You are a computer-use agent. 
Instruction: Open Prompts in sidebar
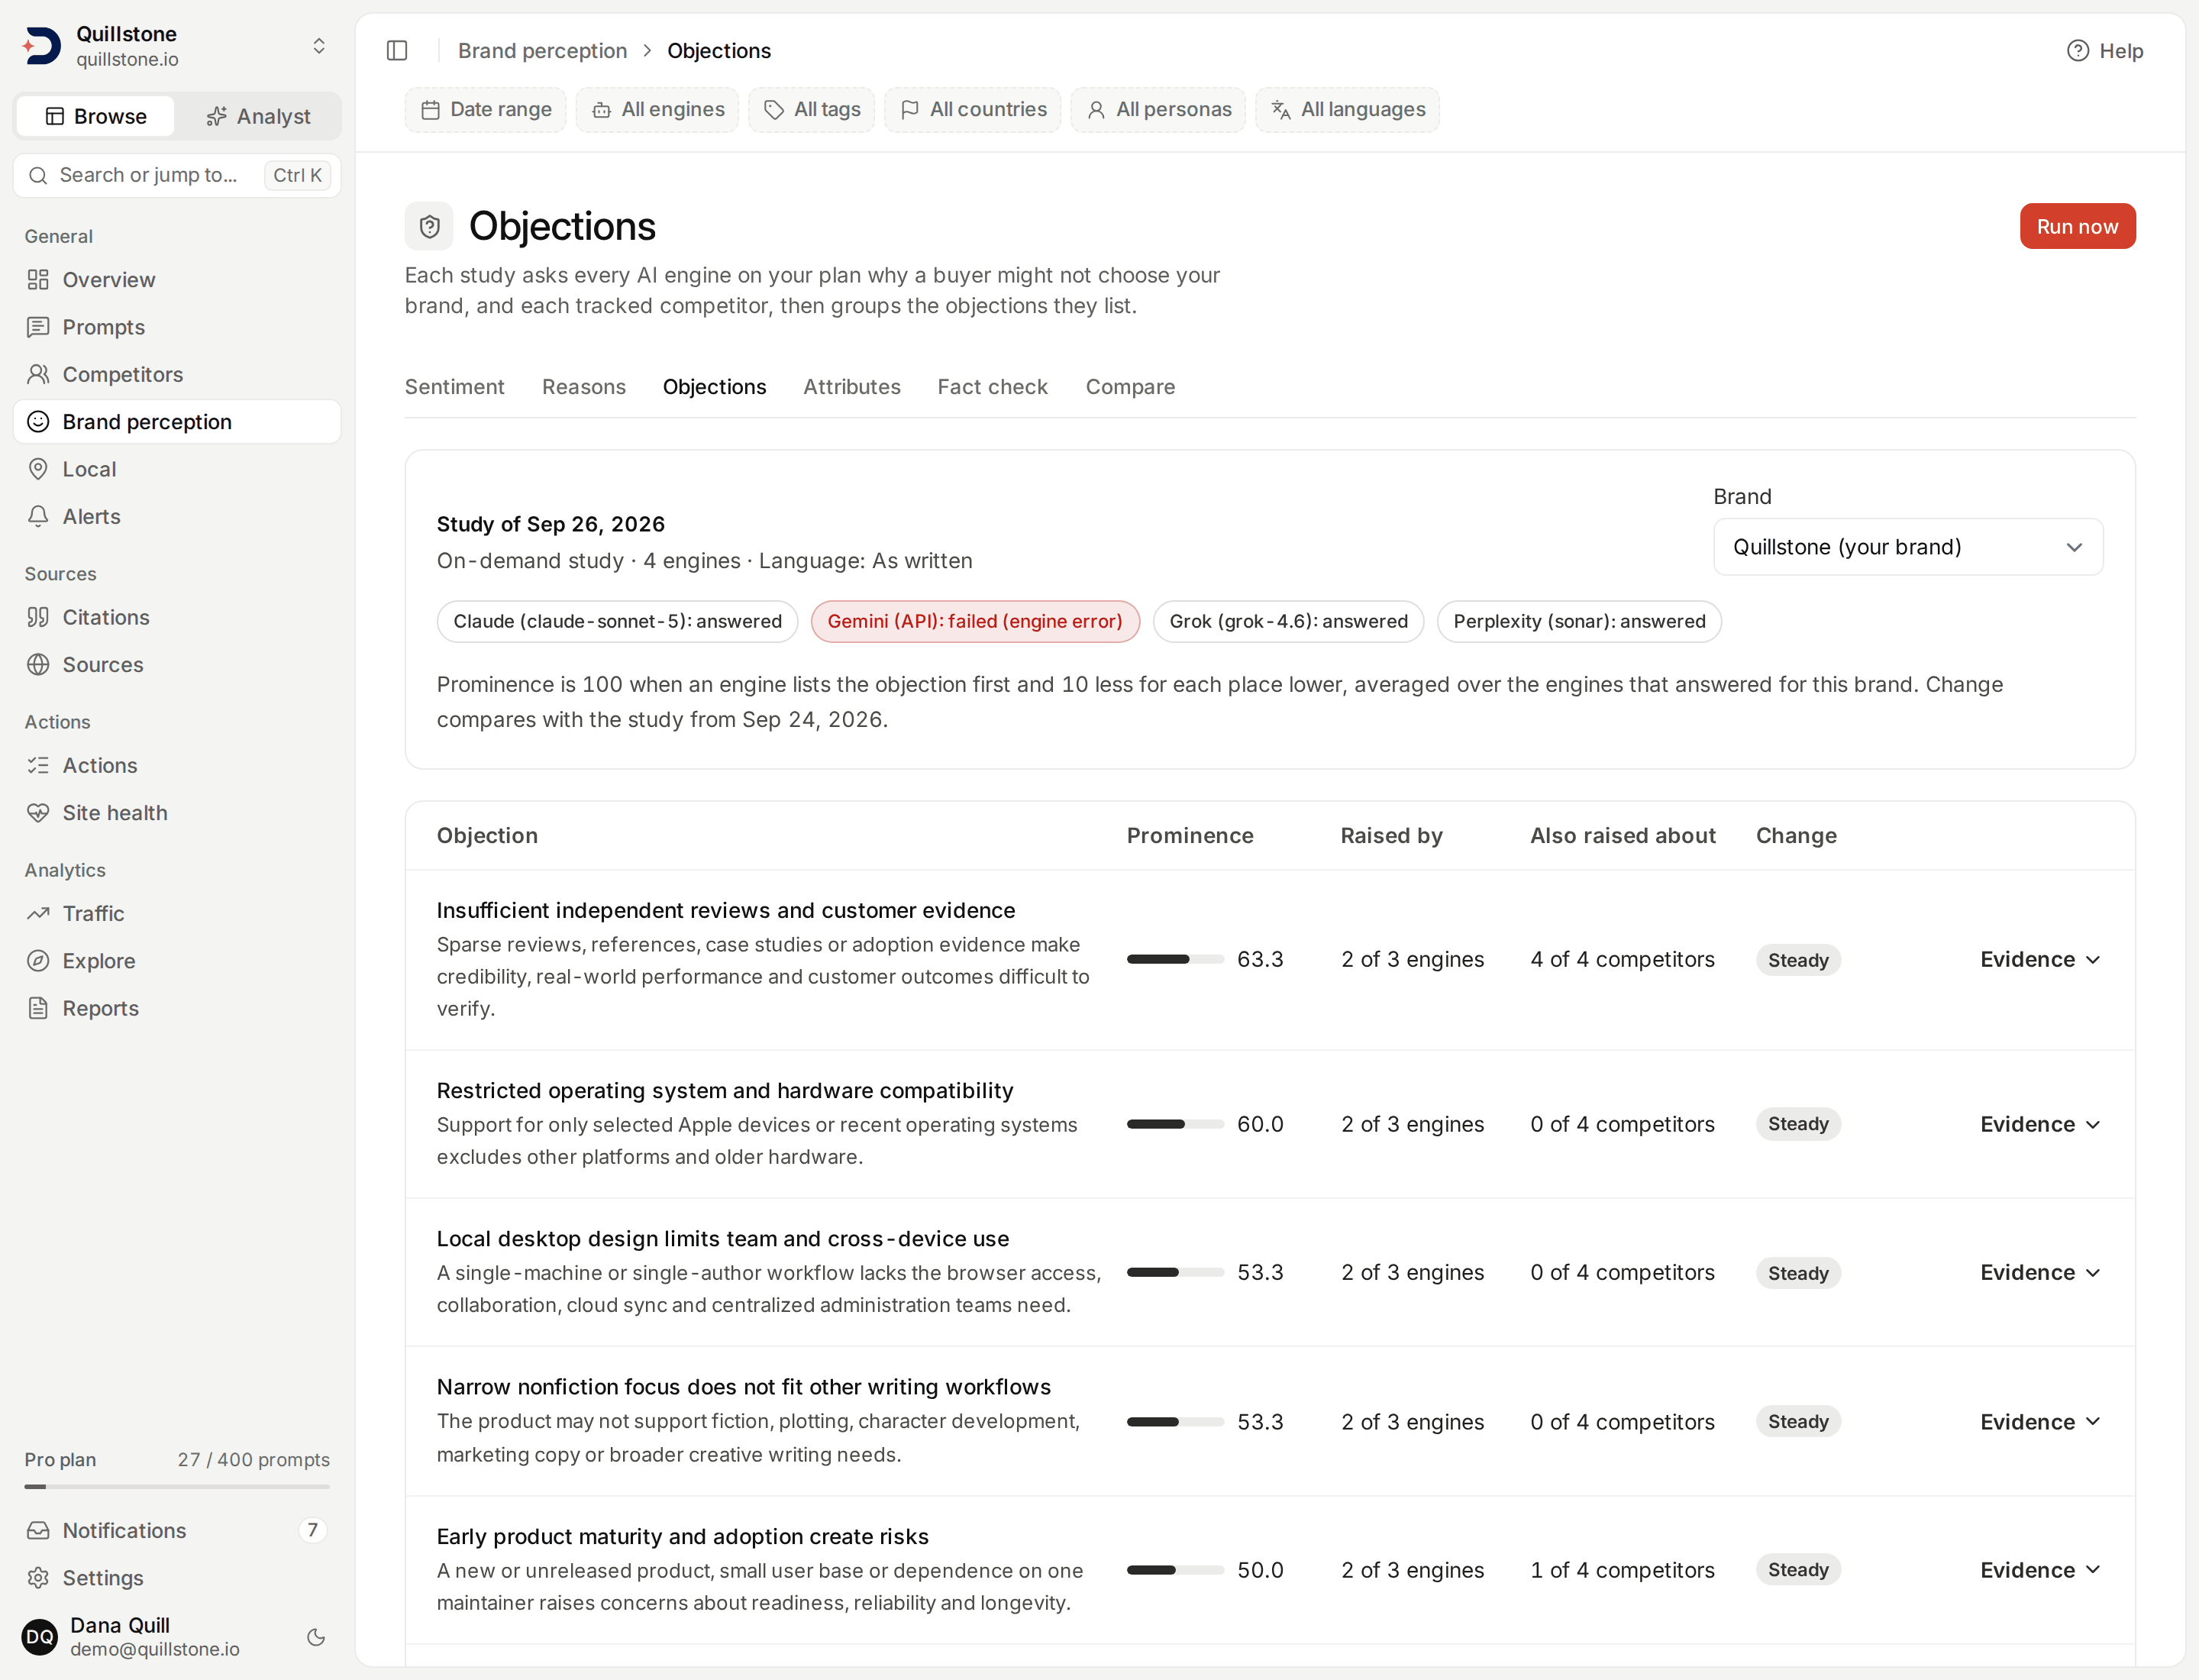pyautogui.click(x=177, y=327)
